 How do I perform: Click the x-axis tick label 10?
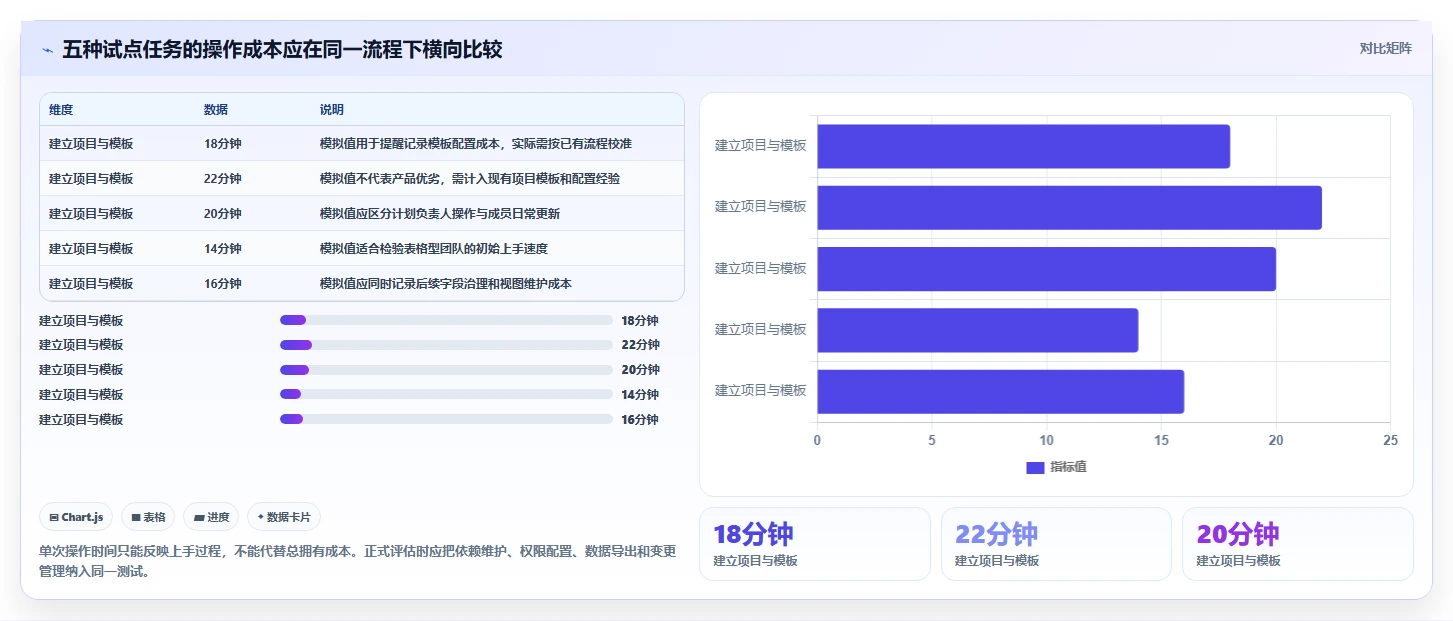point(1046,441)
